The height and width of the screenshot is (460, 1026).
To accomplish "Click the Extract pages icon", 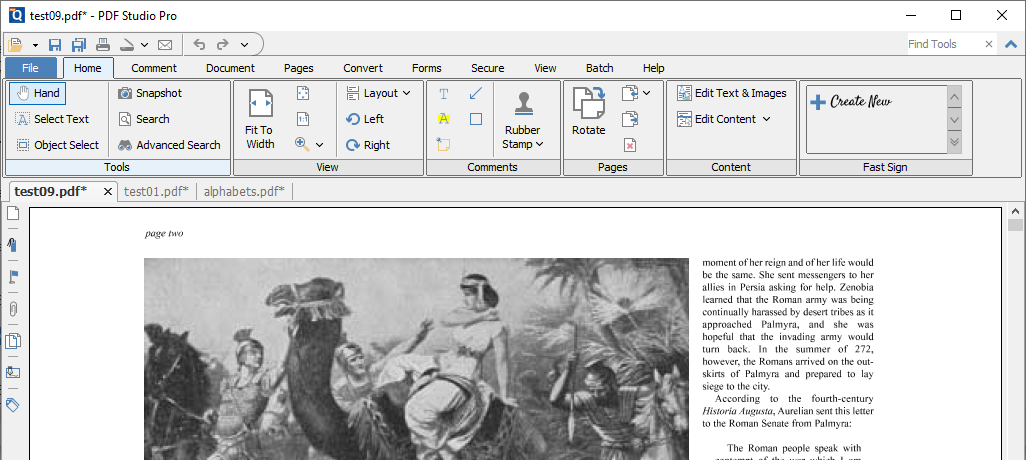I will pos(629,119).
